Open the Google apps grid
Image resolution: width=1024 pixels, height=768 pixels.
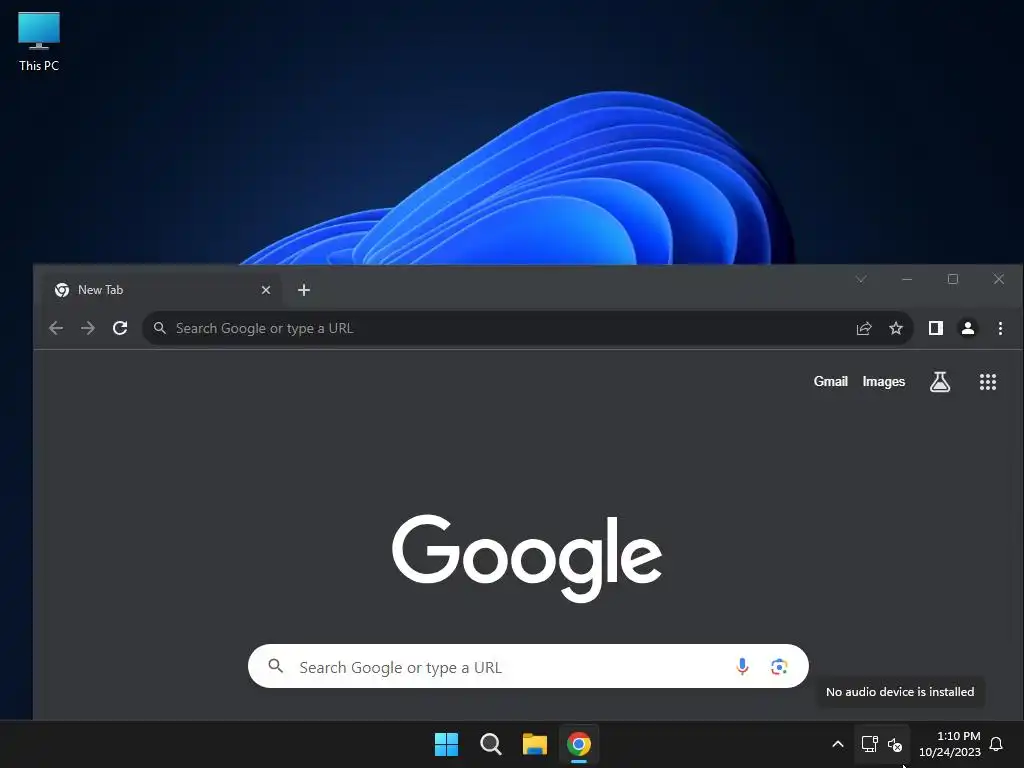pyautogui.click(x=988, y=382)
